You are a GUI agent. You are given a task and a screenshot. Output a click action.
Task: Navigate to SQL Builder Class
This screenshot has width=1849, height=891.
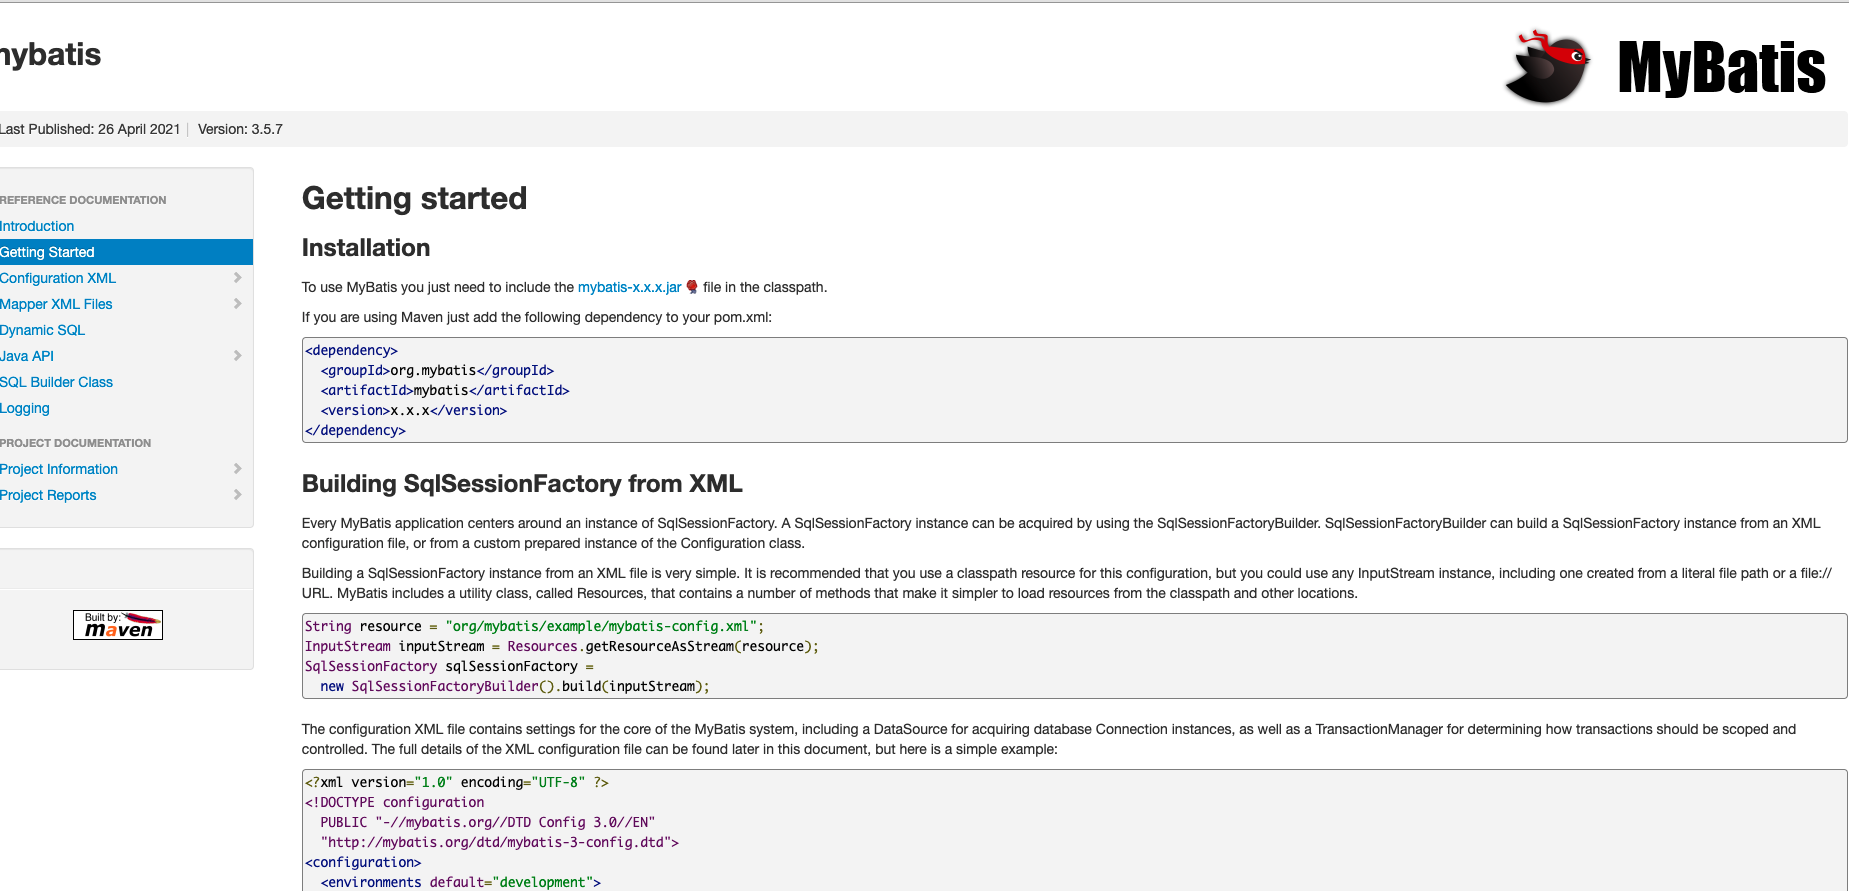tap(56, 382)
